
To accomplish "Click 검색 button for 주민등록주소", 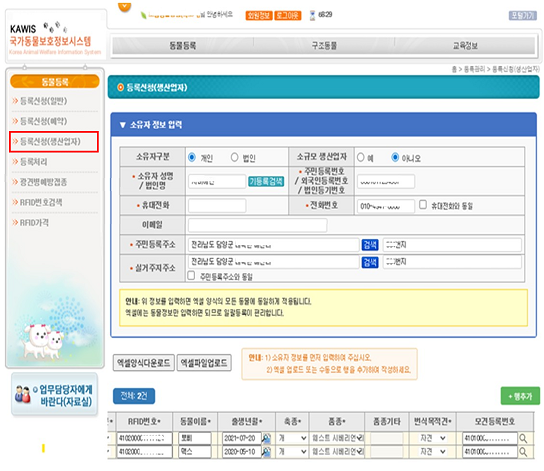I will click(x=370, y=245).
